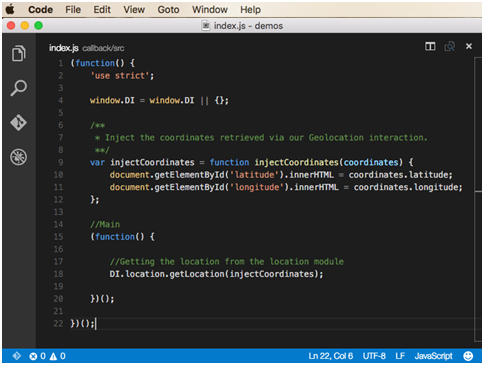
Task: Open the Goto menu
Action: coord(168,10)
